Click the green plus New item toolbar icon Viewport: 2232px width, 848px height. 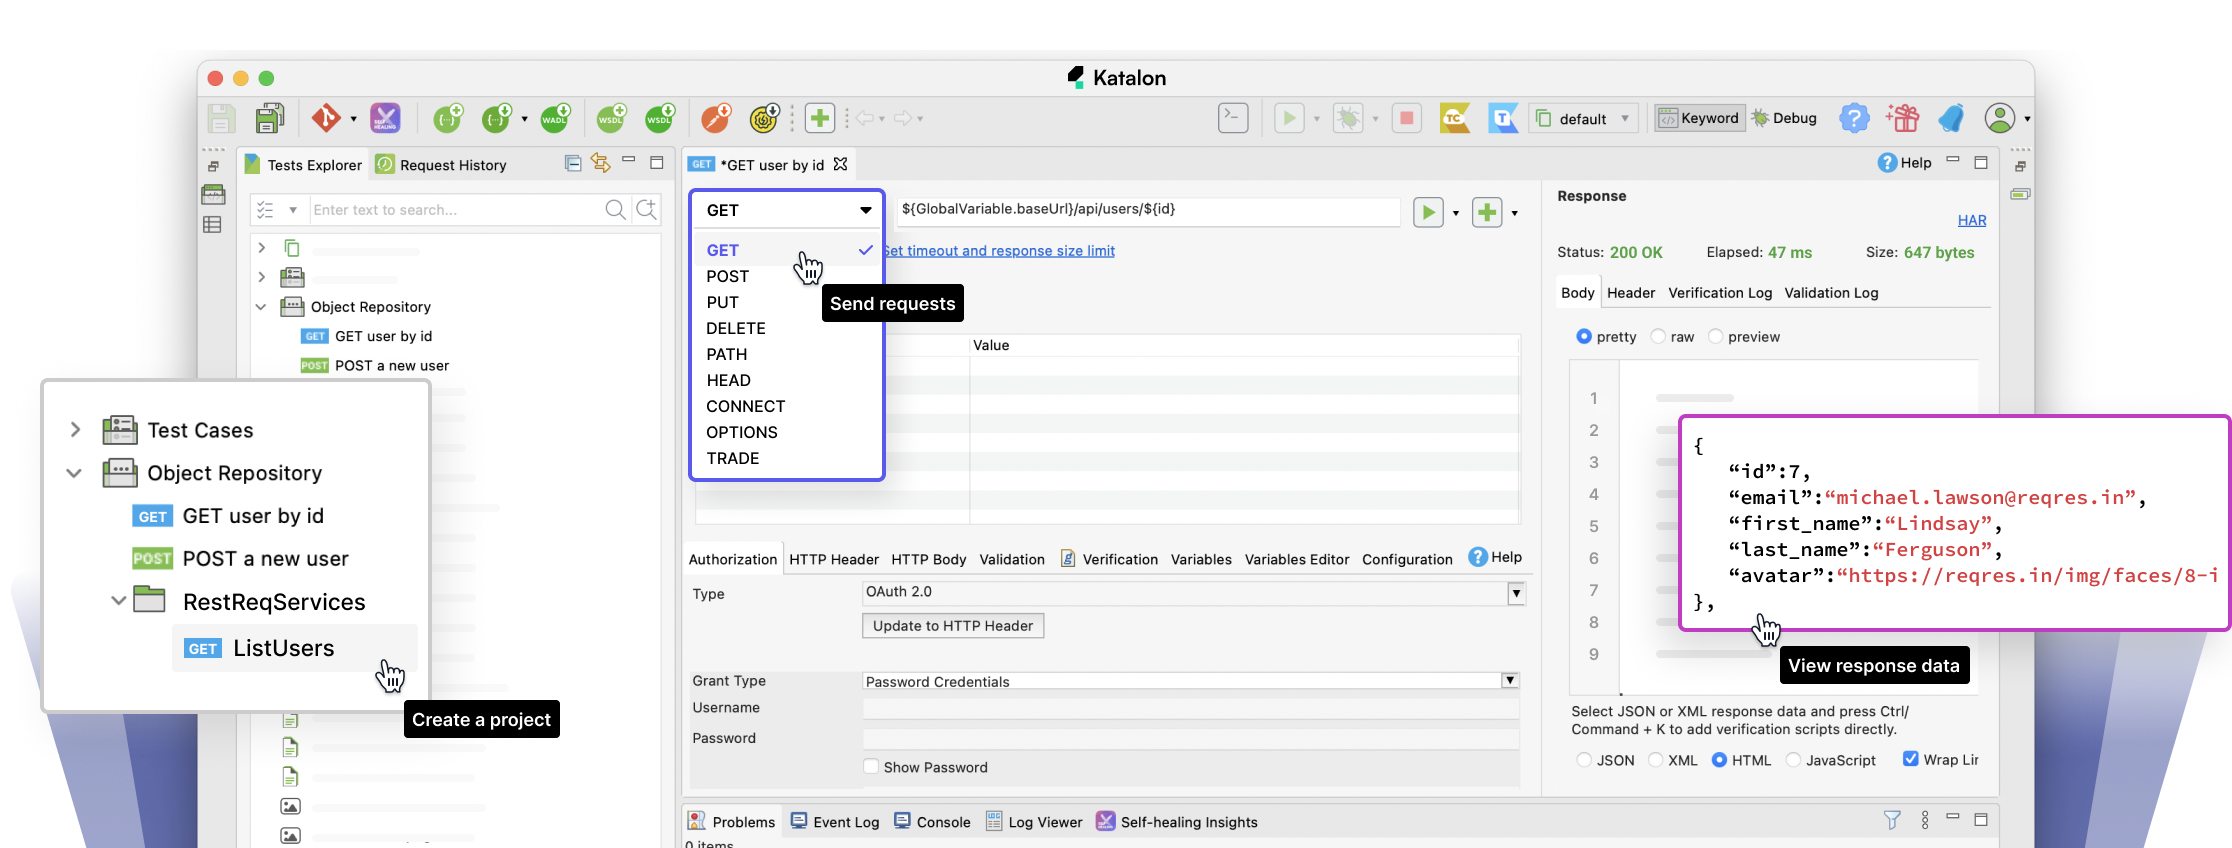pos(820,118)
